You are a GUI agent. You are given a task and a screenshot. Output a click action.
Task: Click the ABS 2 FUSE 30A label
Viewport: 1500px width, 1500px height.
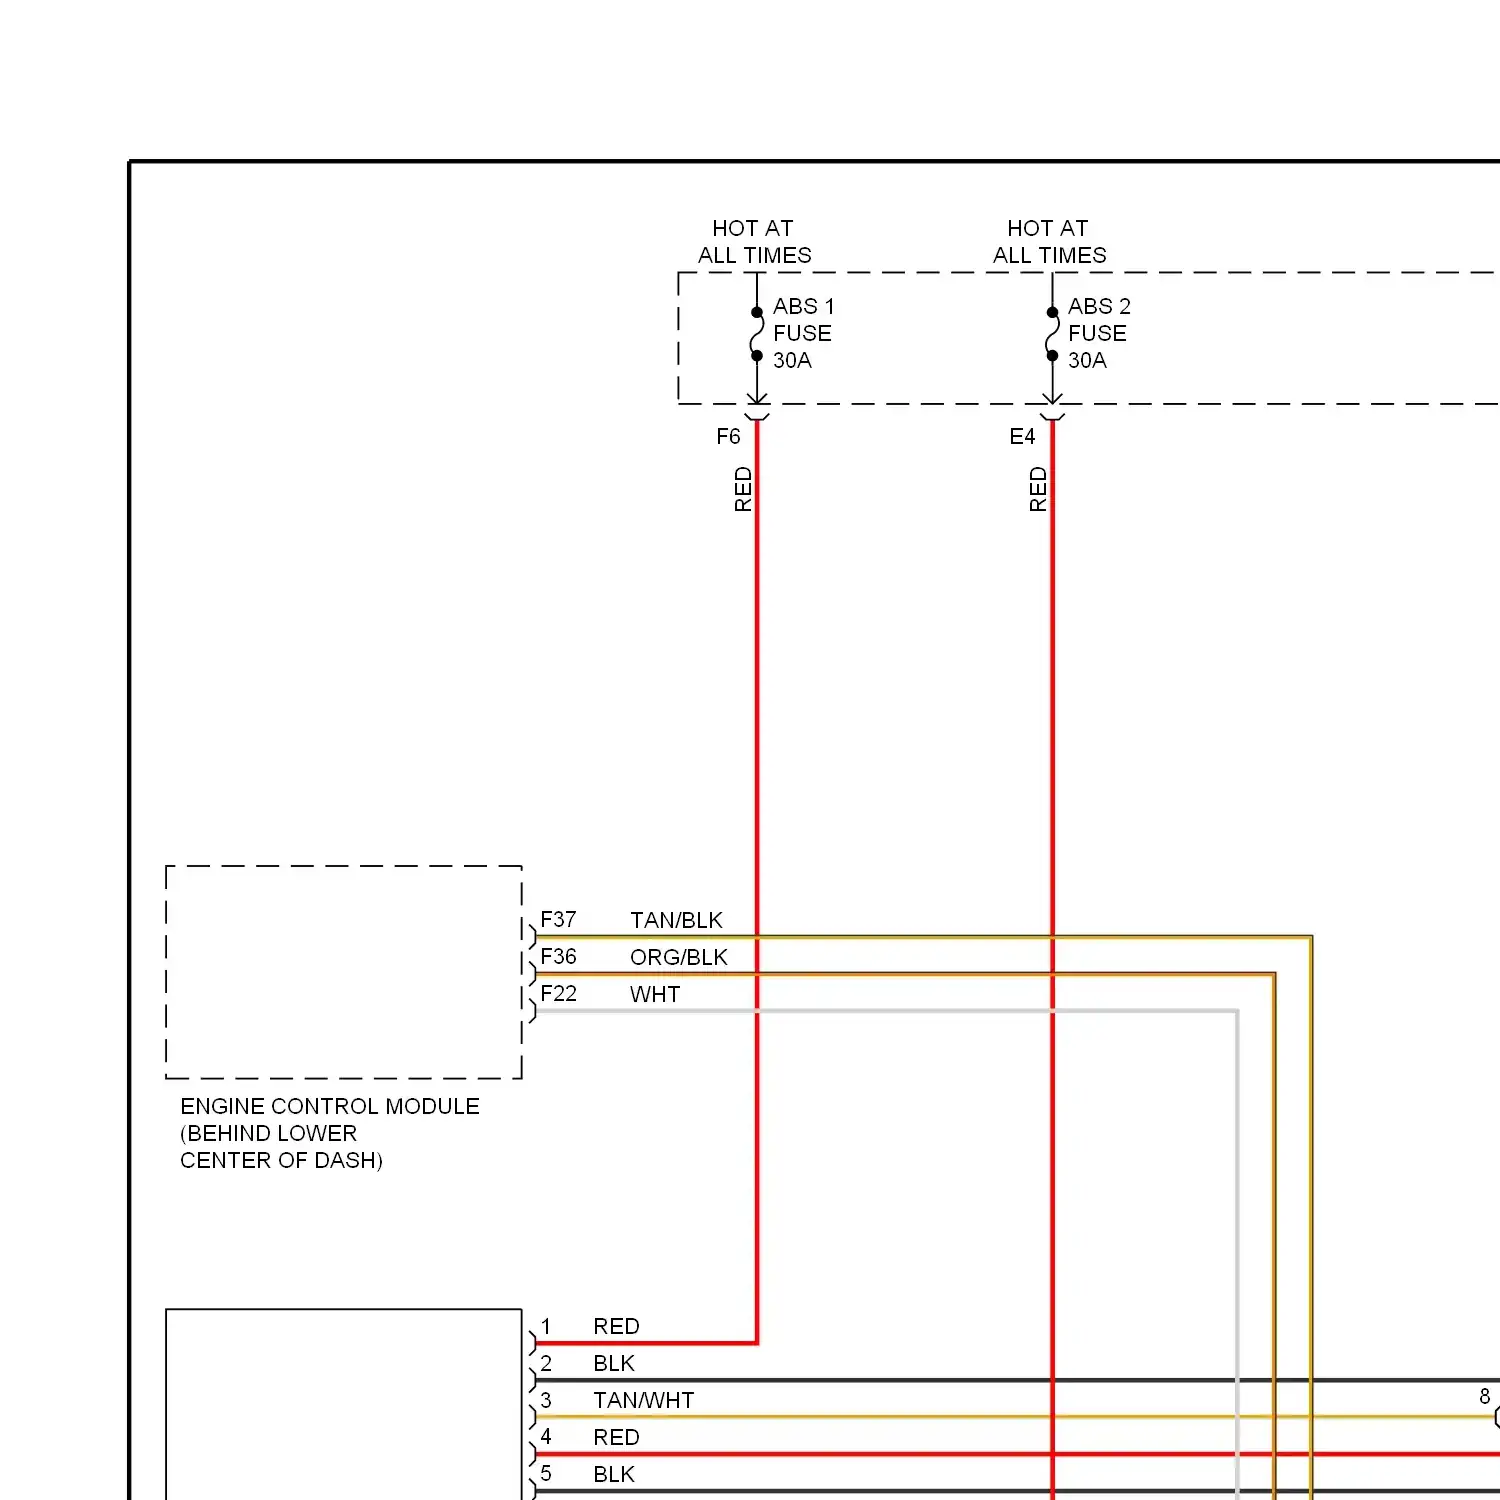tap(1099, 333)
